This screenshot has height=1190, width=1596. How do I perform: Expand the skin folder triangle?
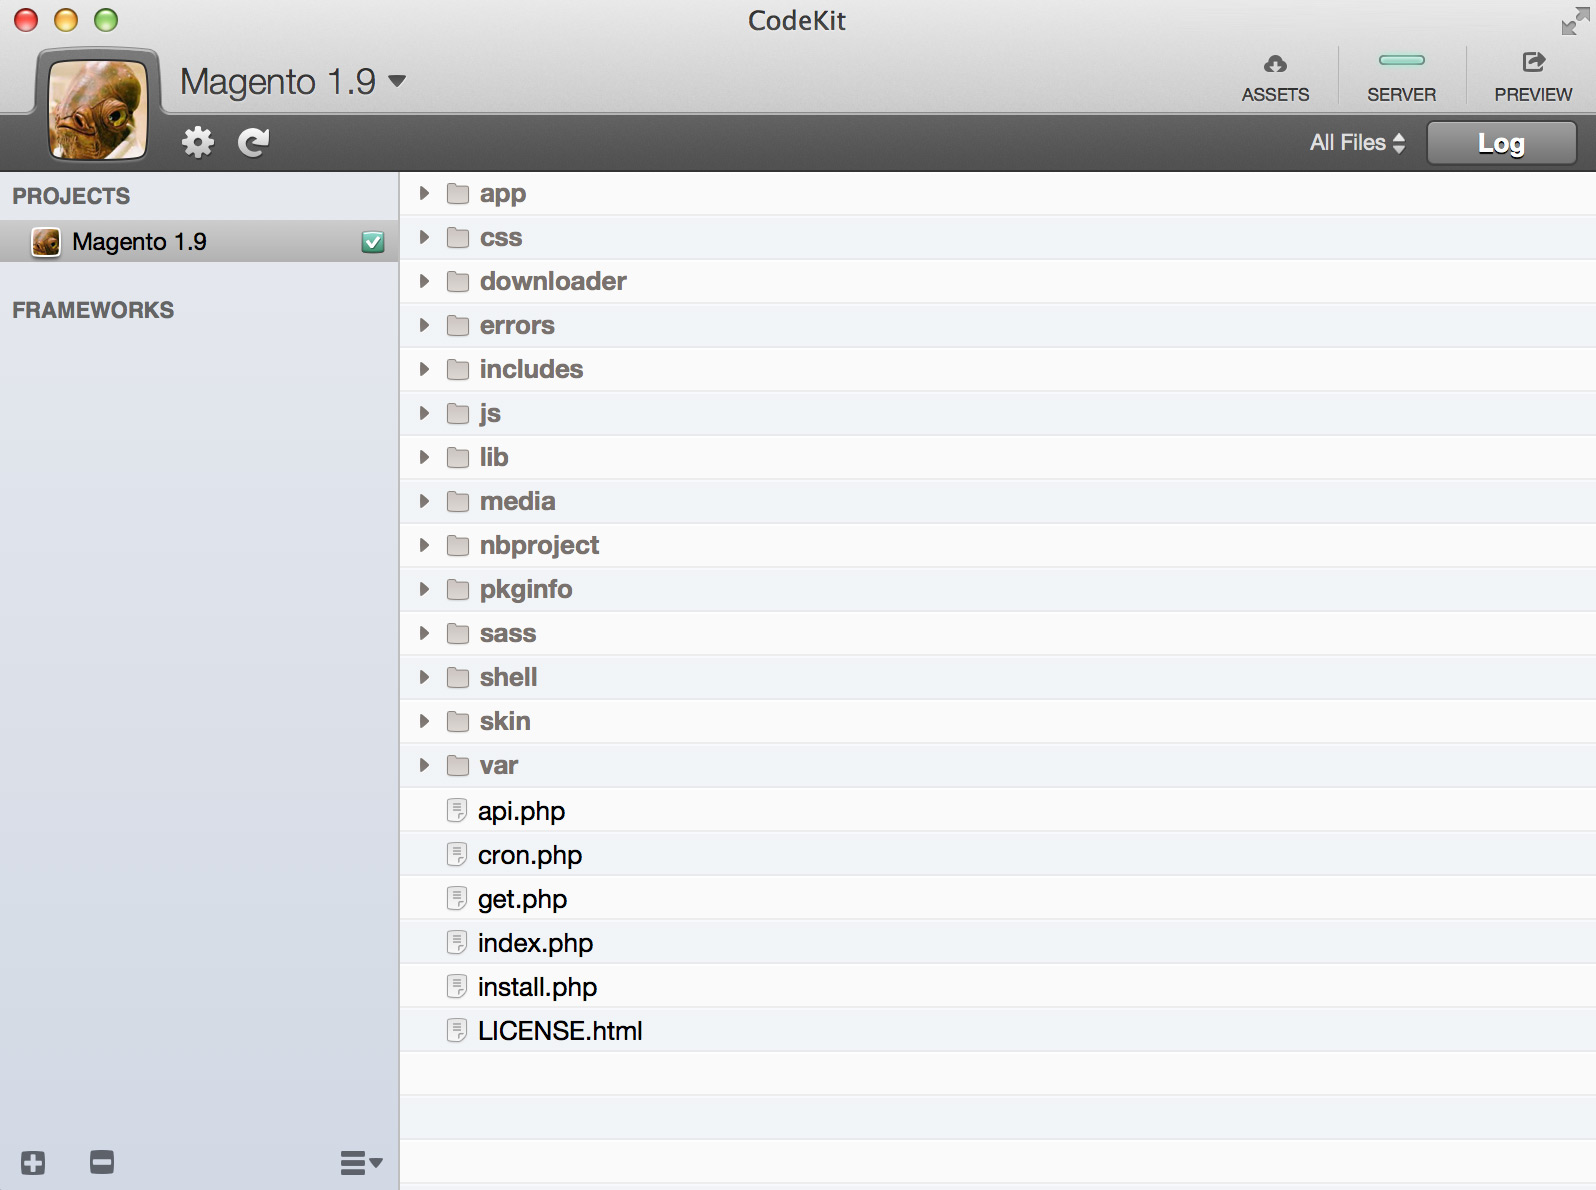[x=424, y=721]
